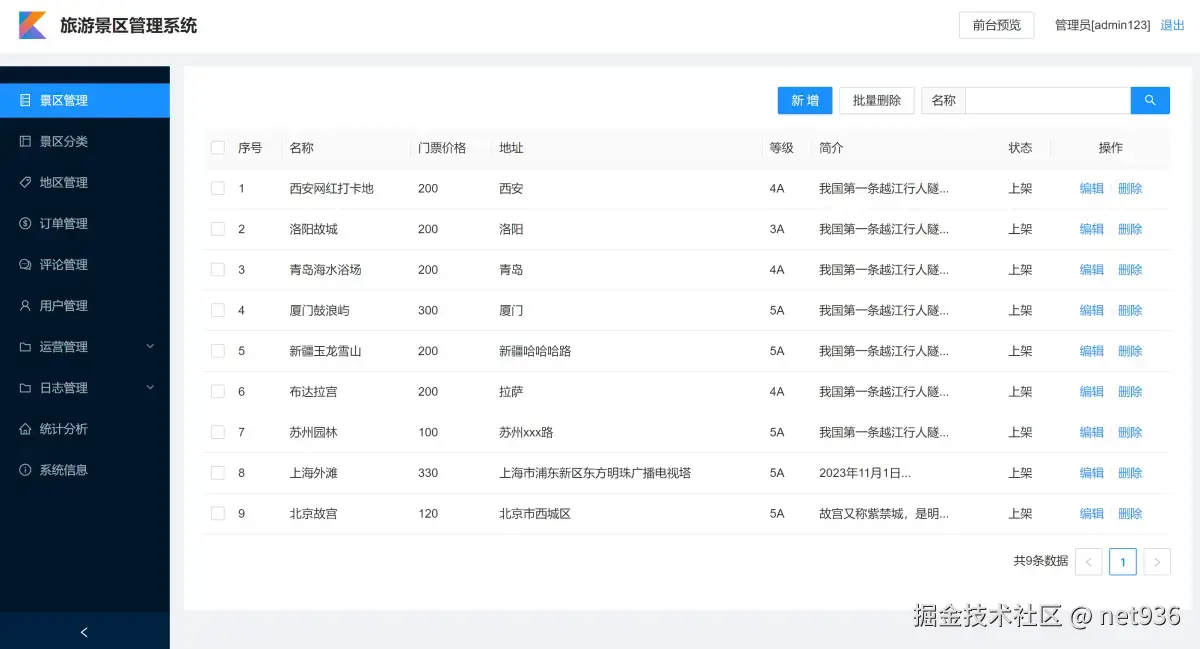
Task: Check the row for 青岛海水浴场
Action: tap(218, 269)
